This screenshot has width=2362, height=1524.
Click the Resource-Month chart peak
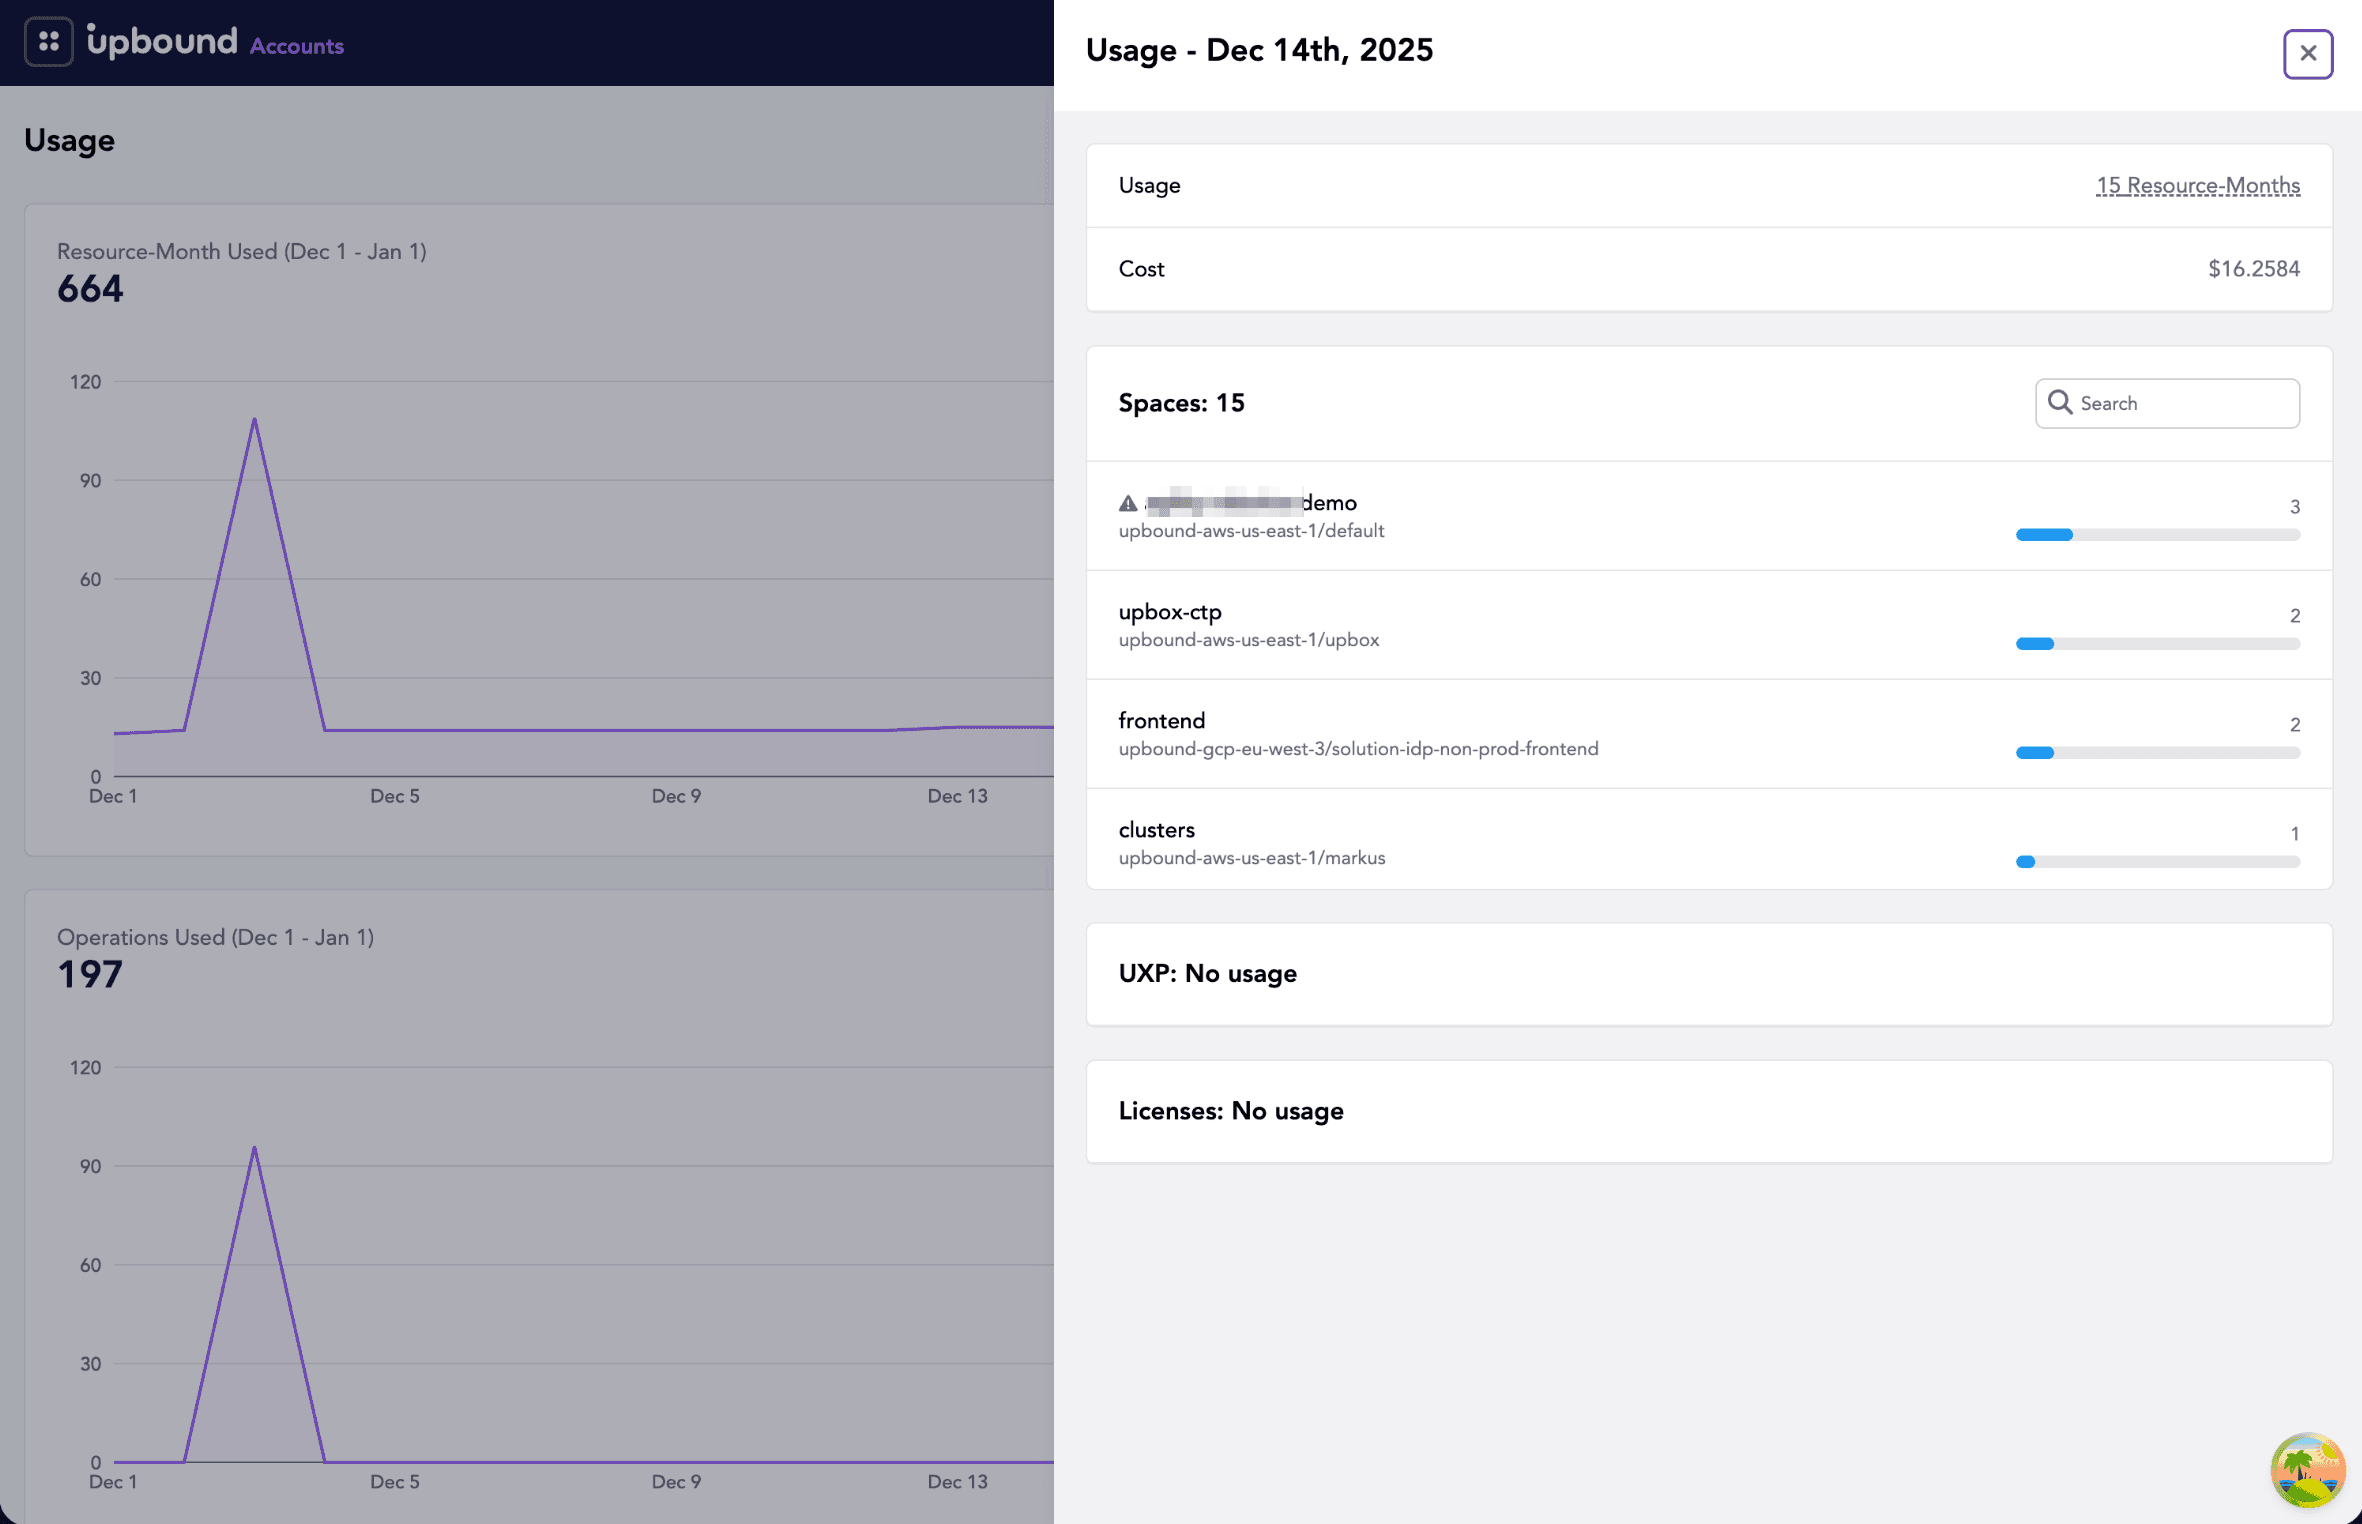tap(255, 420)
